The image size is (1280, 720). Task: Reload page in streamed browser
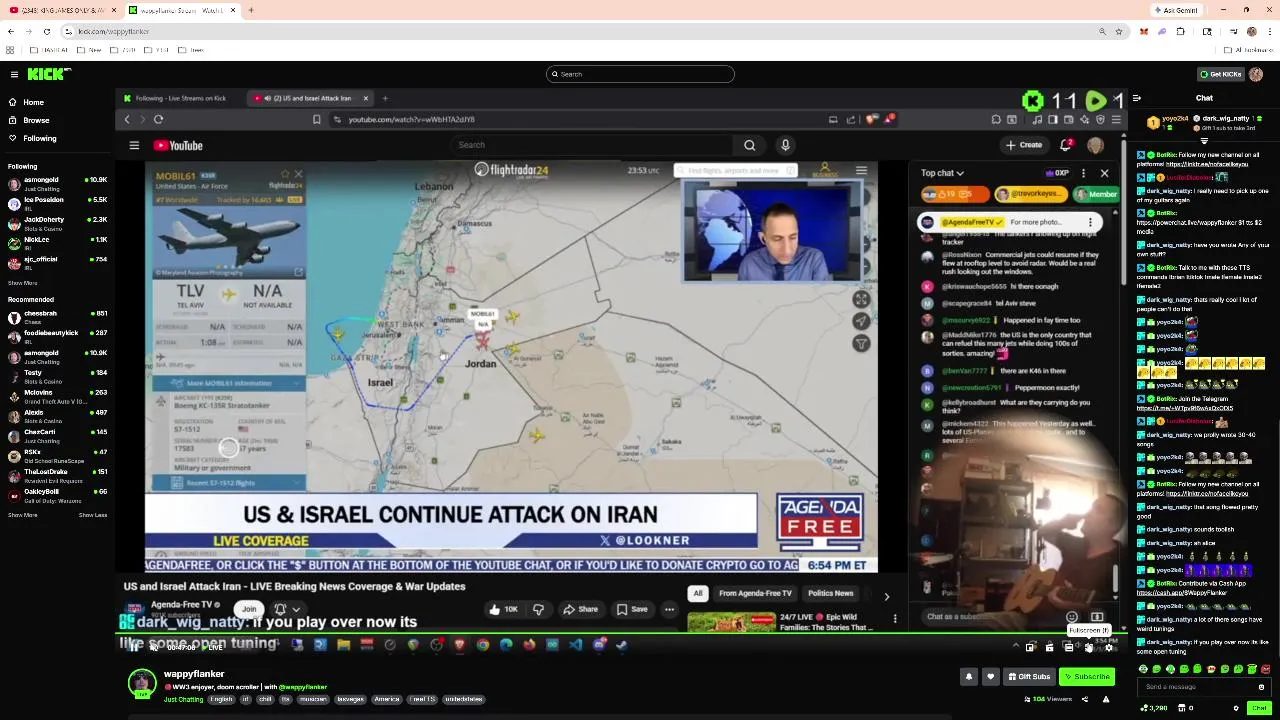[x=158, y=119]
